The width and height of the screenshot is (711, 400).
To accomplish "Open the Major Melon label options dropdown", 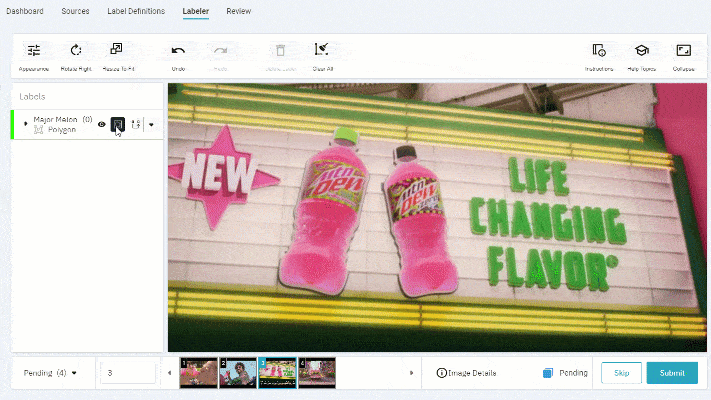I will pos(152,124).
